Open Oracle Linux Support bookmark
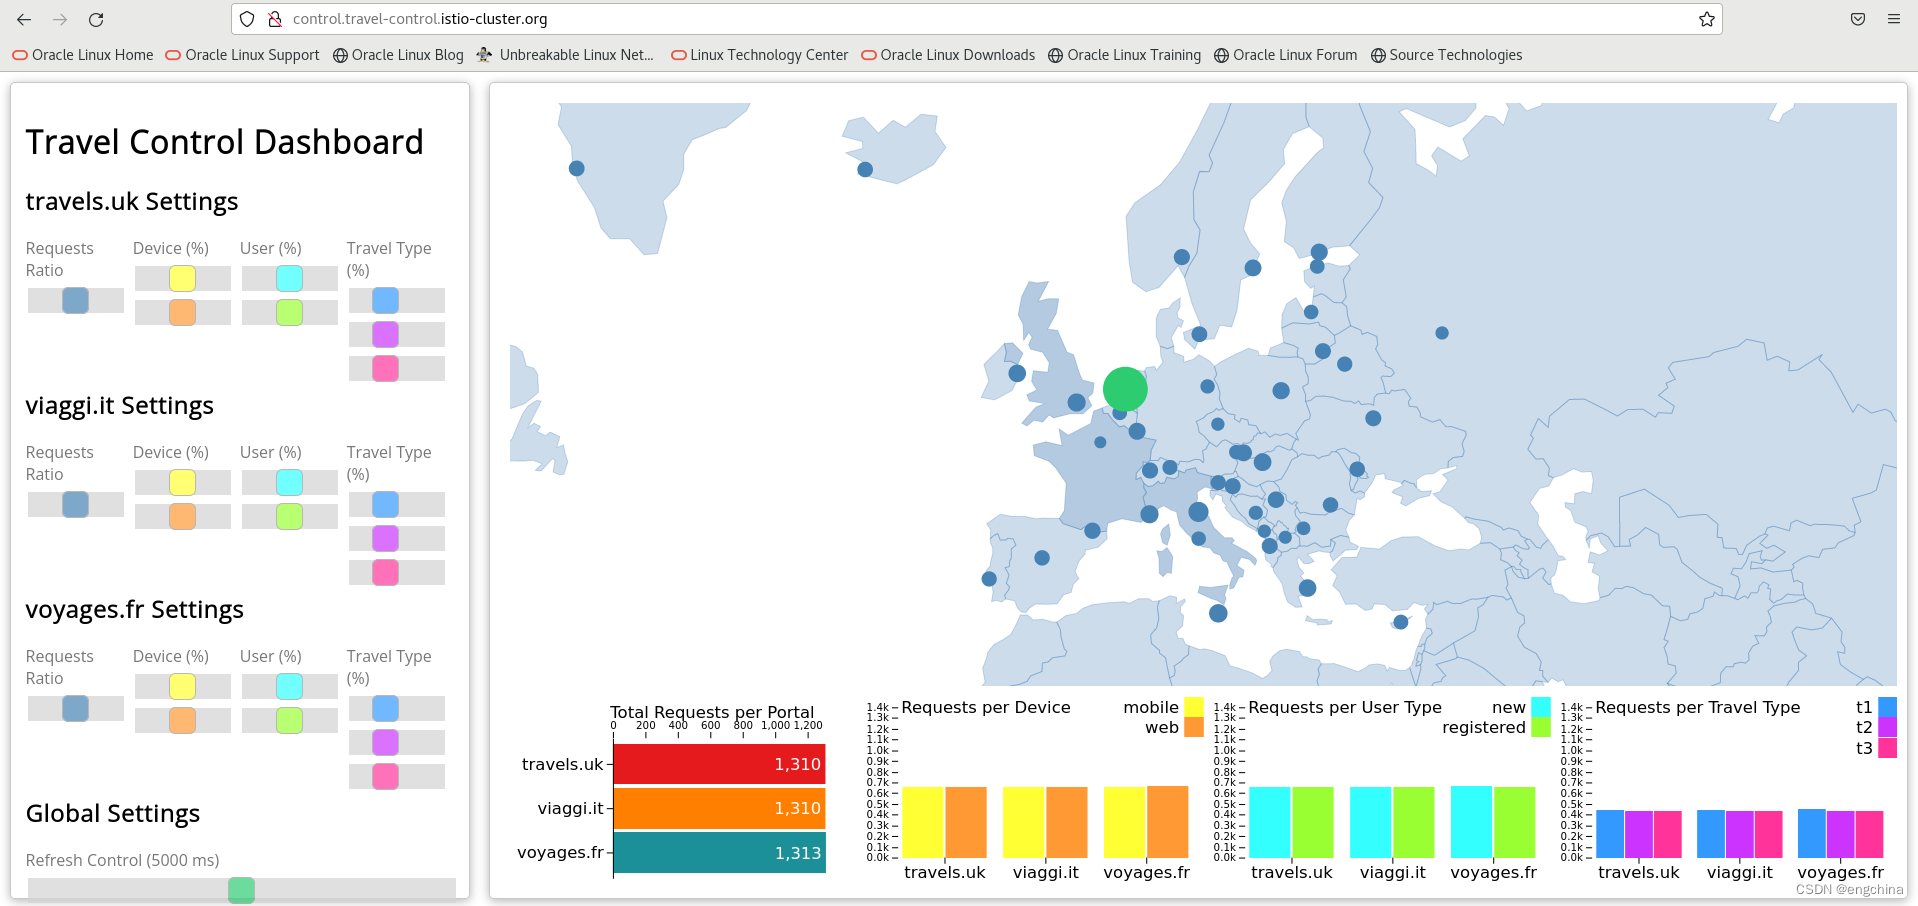The width and height of the screenshot is (1918, 906). click(x=243, y=55)
